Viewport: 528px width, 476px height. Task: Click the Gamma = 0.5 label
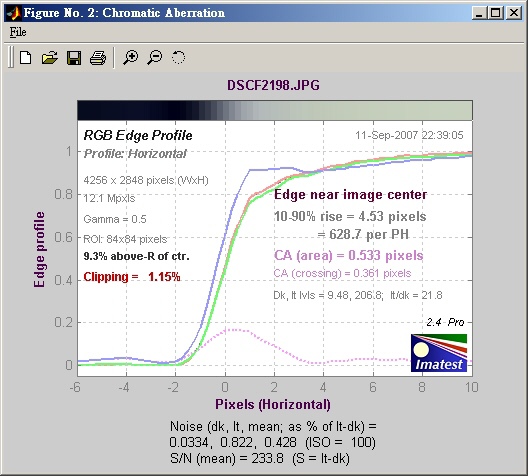point(115,219)
